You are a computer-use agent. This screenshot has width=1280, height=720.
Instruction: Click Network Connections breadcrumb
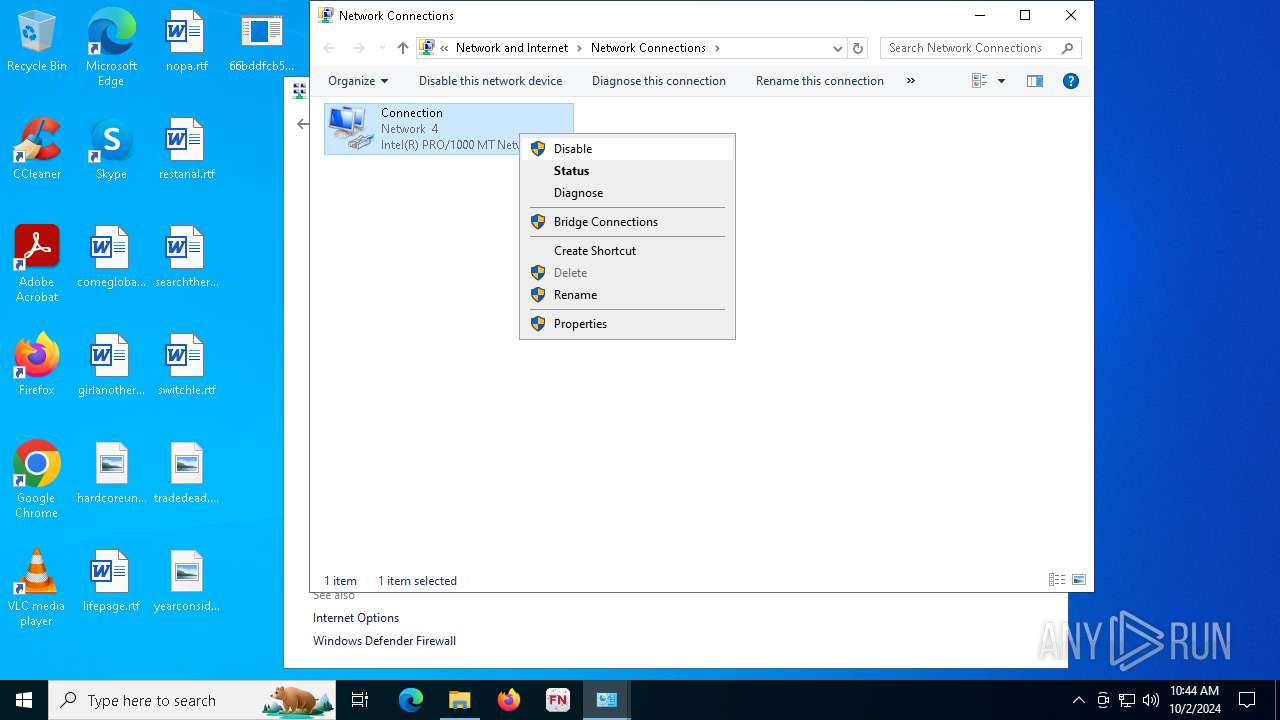[648, 48]
